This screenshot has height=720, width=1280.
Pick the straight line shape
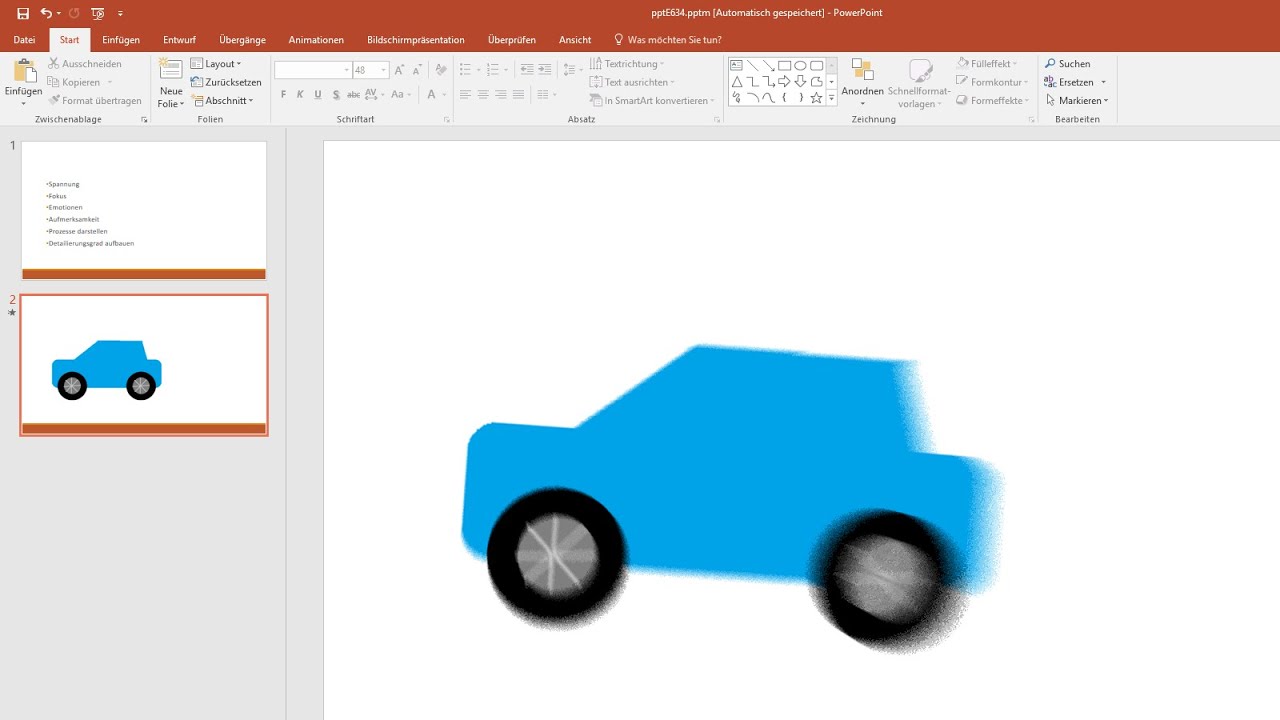752,65
